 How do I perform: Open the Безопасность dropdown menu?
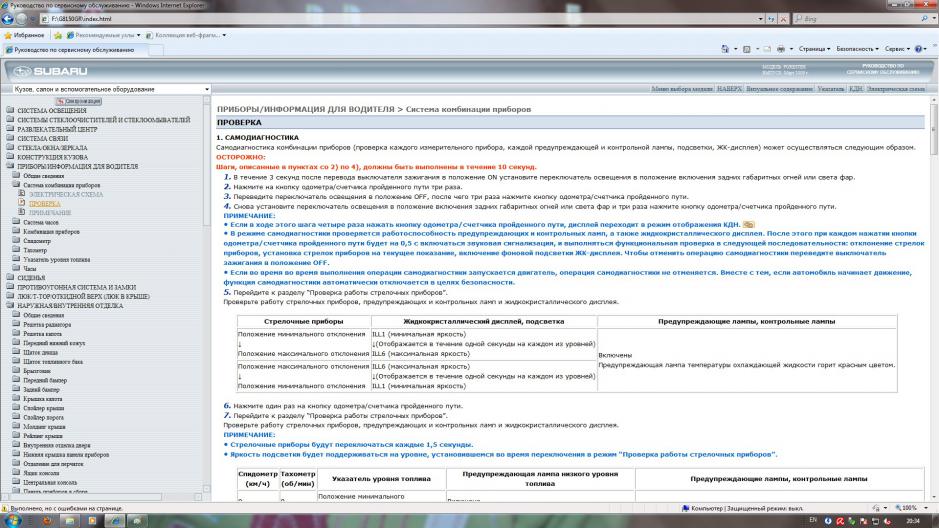tap(858, 49)
